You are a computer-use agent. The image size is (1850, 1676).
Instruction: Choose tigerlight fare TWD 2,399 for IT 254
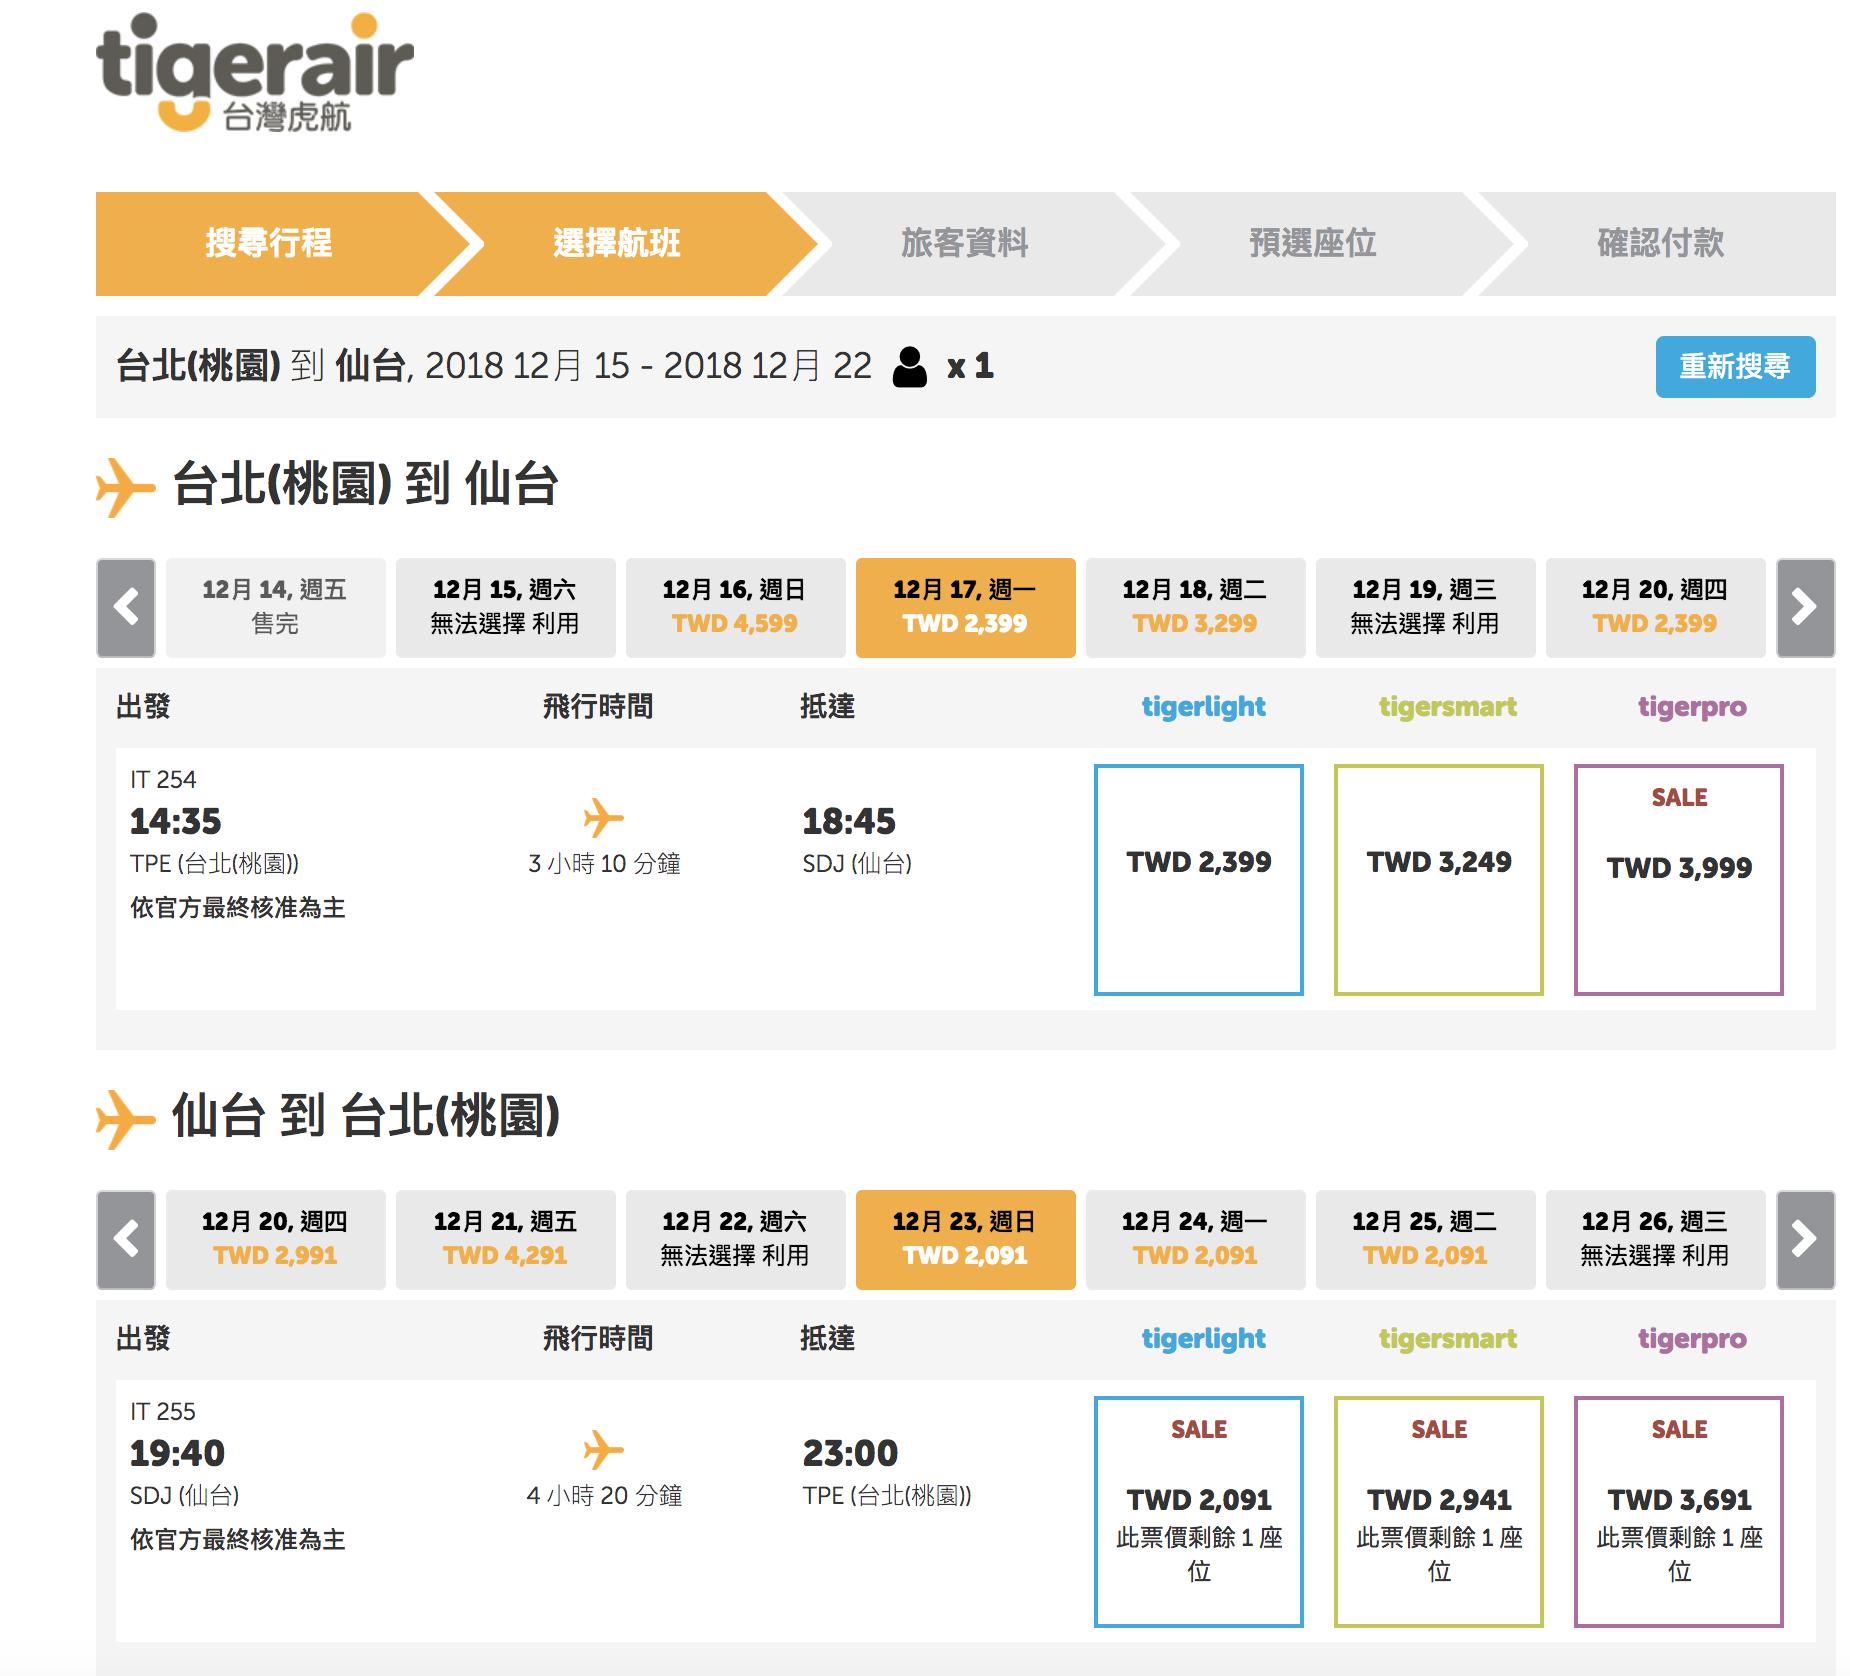pyautogui.click(x=1199, y=880)
